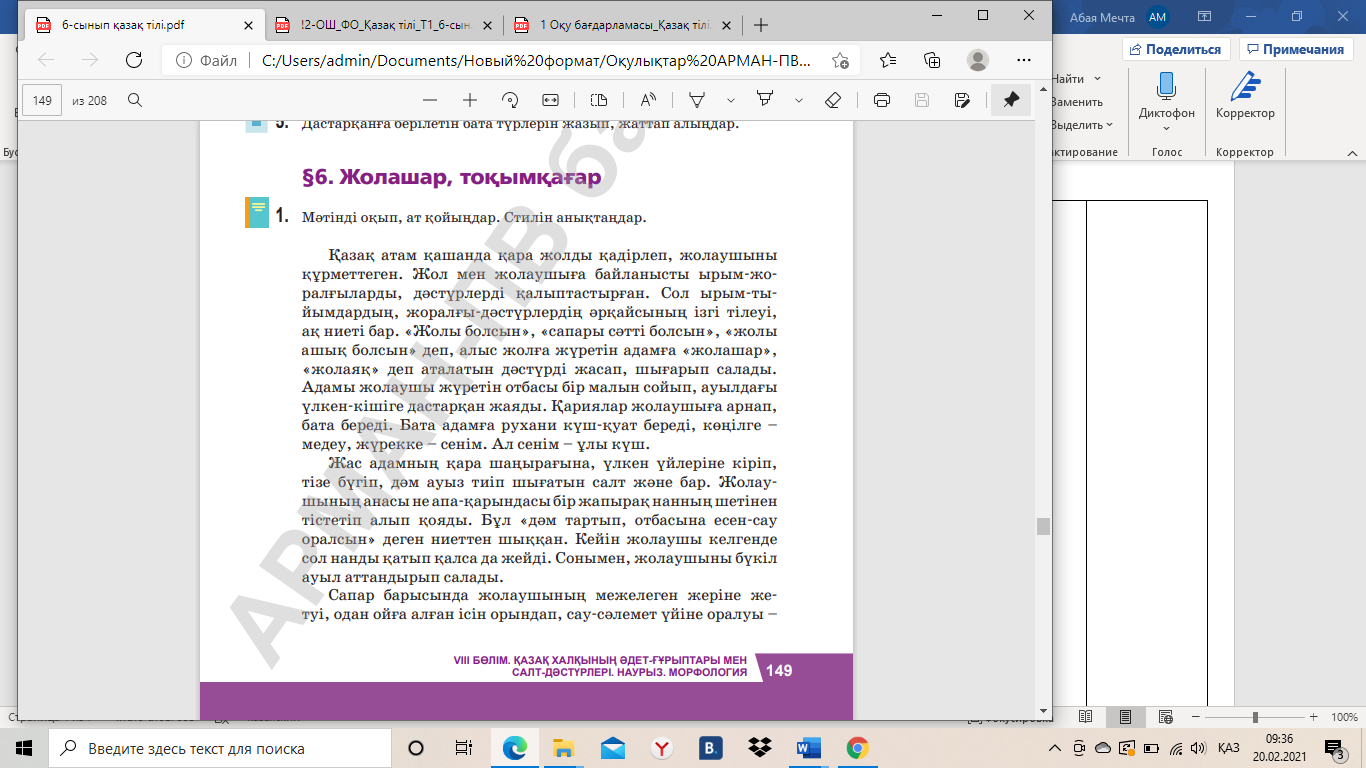Click the Fit to width icon

550,100
